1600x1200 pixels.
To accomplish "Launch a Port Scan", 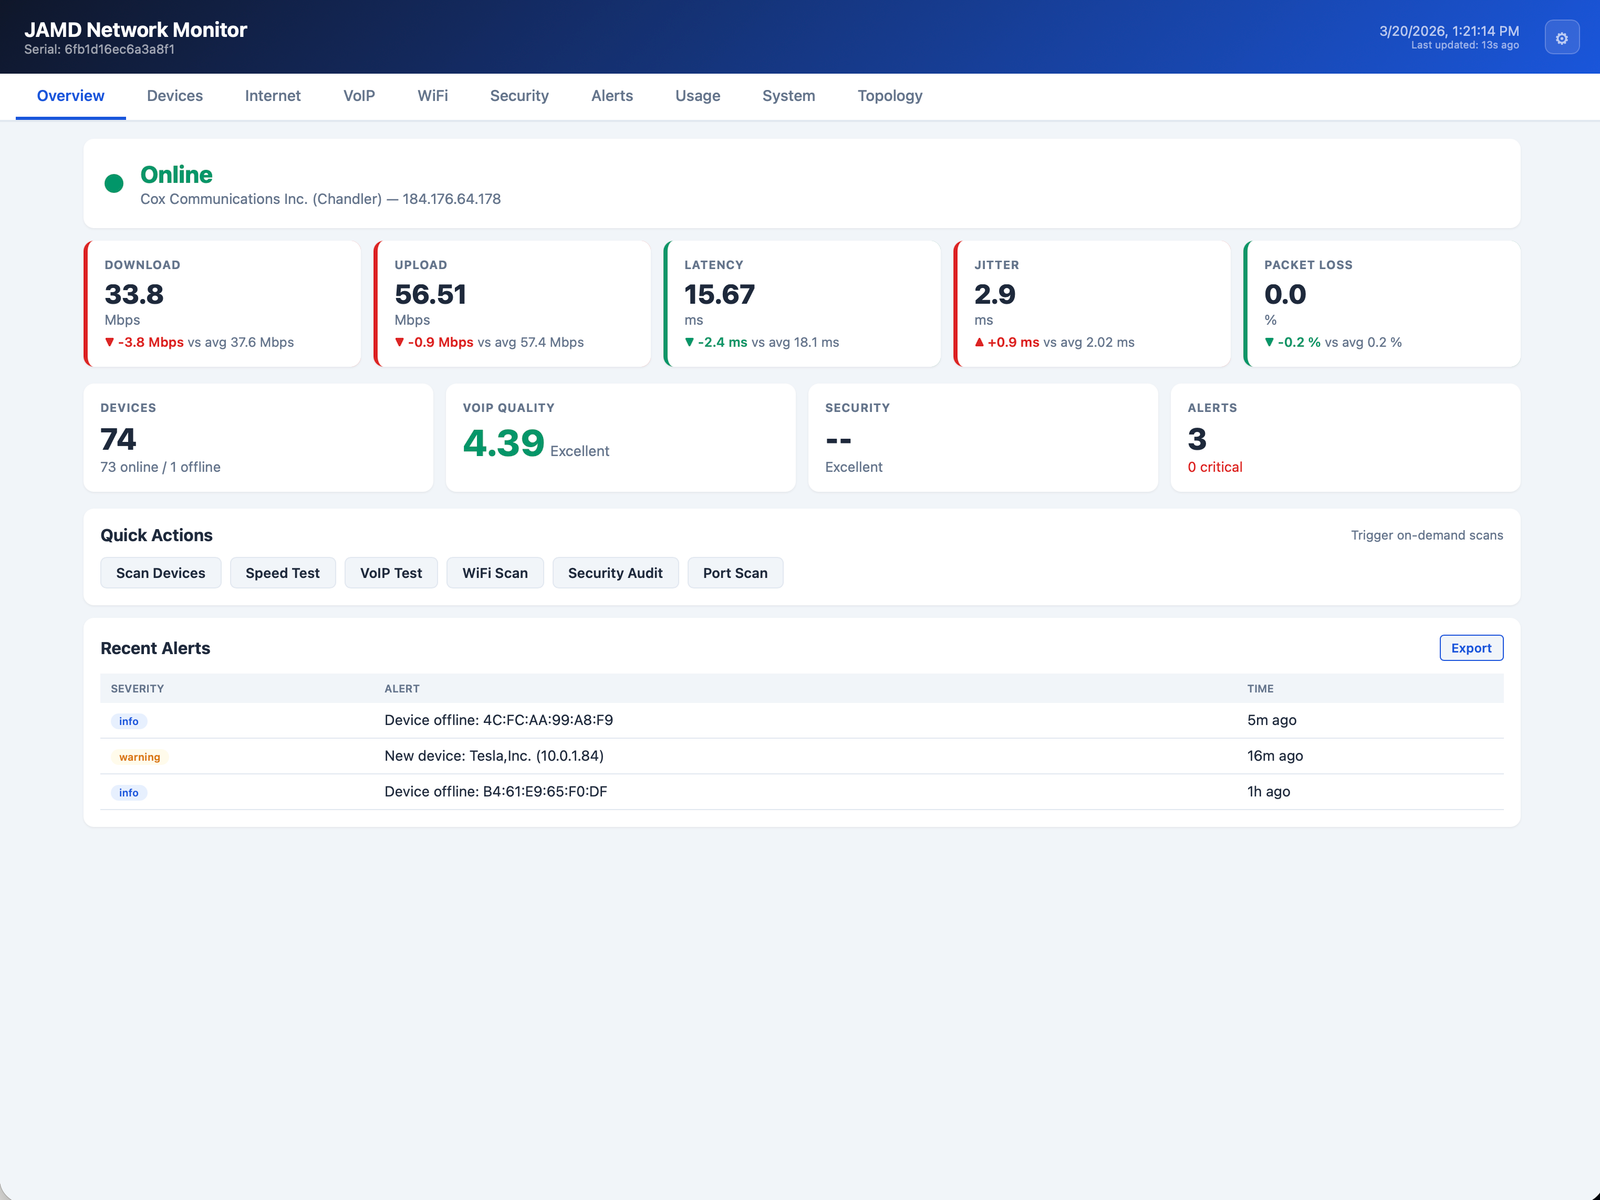I will tap(735, 572).
